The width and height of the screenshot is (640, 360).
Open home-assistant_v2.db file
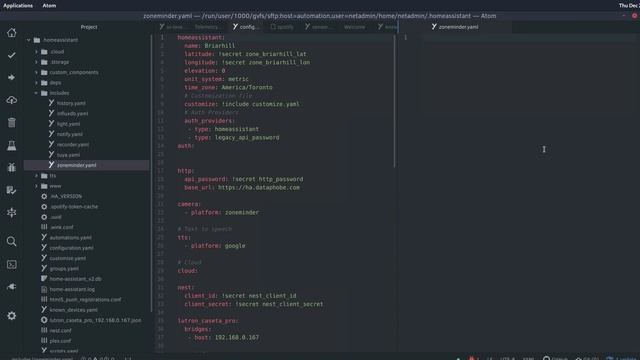pos(76,279)
